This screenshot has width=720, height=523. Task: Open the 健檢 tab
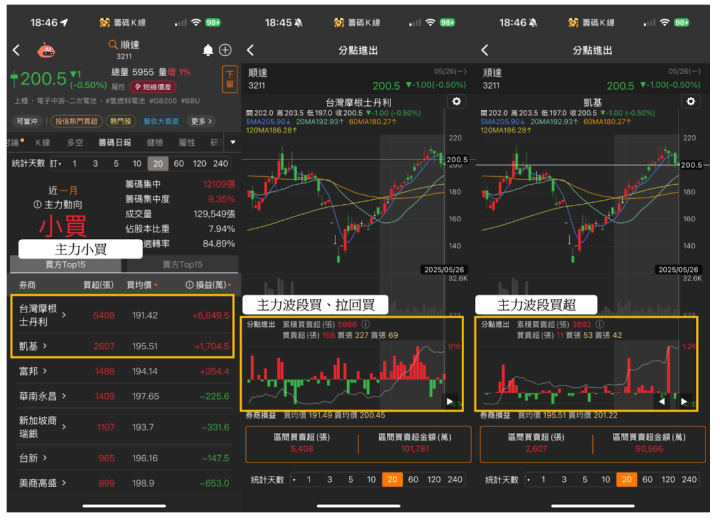point(155,142)
